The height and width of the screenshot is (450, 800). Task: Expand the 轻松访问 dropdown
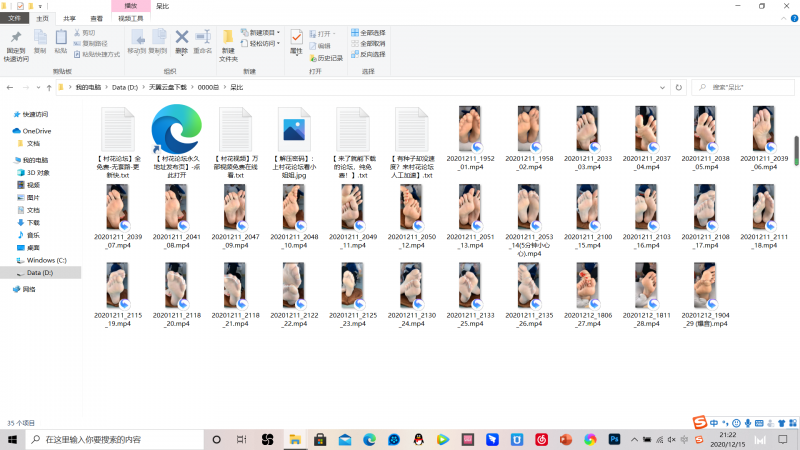pyautogui.click(x=263, y=44)
